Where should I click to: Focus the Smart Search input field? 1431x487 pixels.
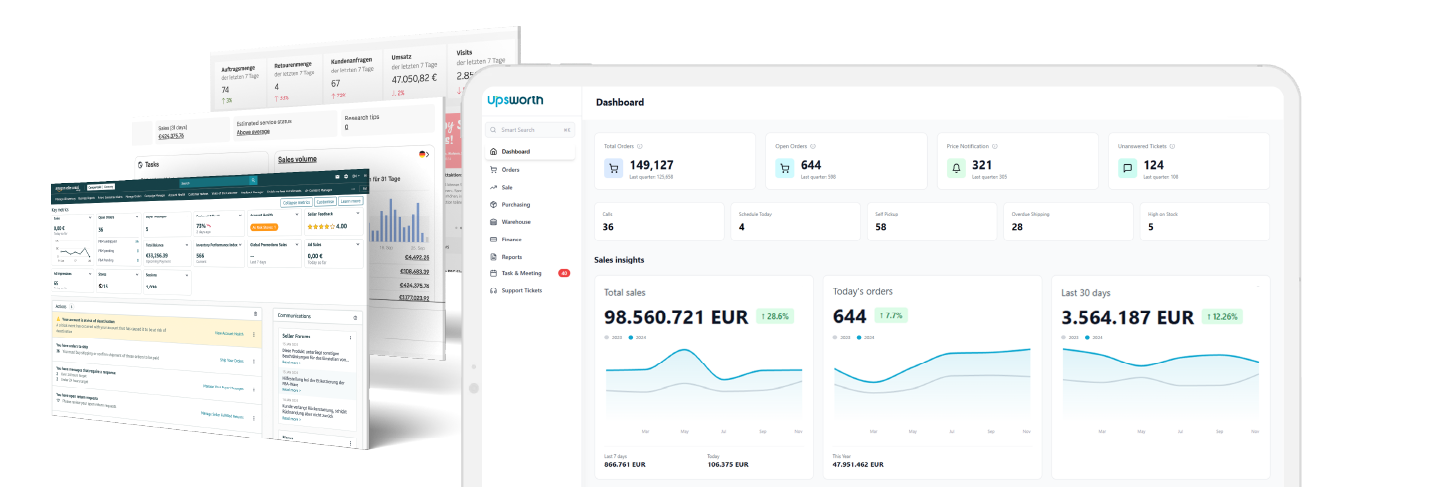(x=529, y=130)
